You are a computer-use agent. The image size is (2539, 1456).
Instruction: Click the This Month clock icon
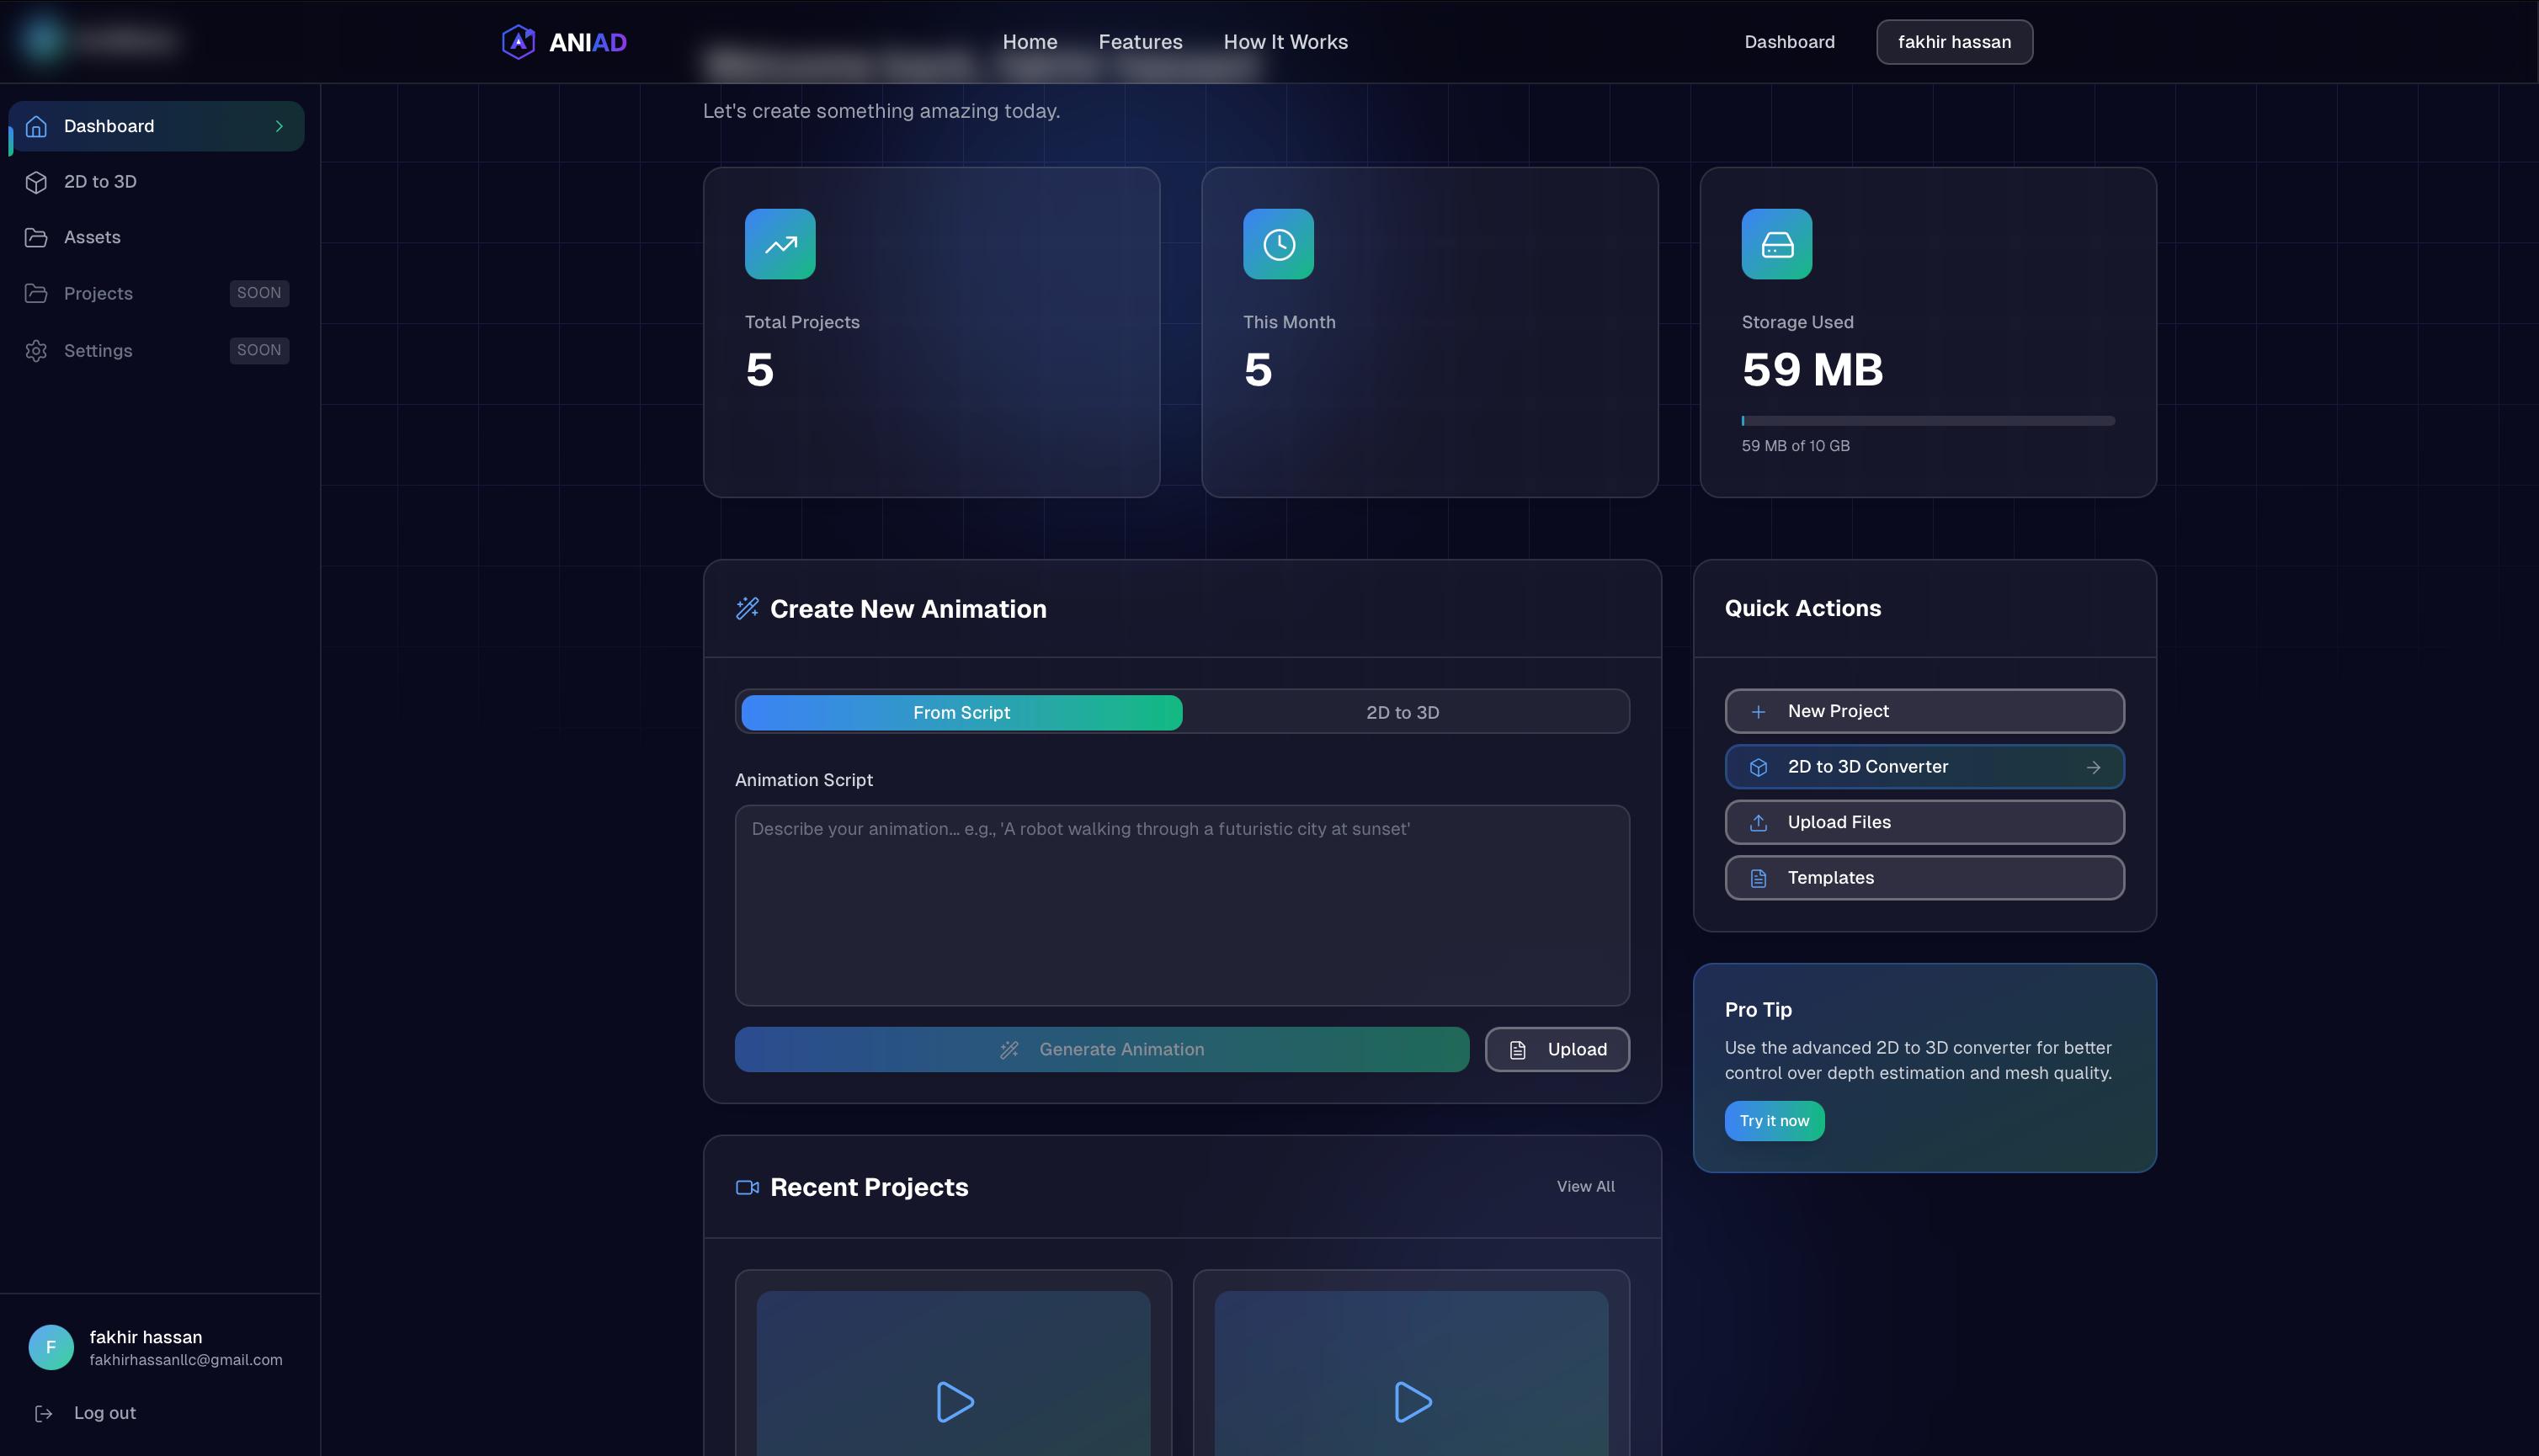[1278, 244]
